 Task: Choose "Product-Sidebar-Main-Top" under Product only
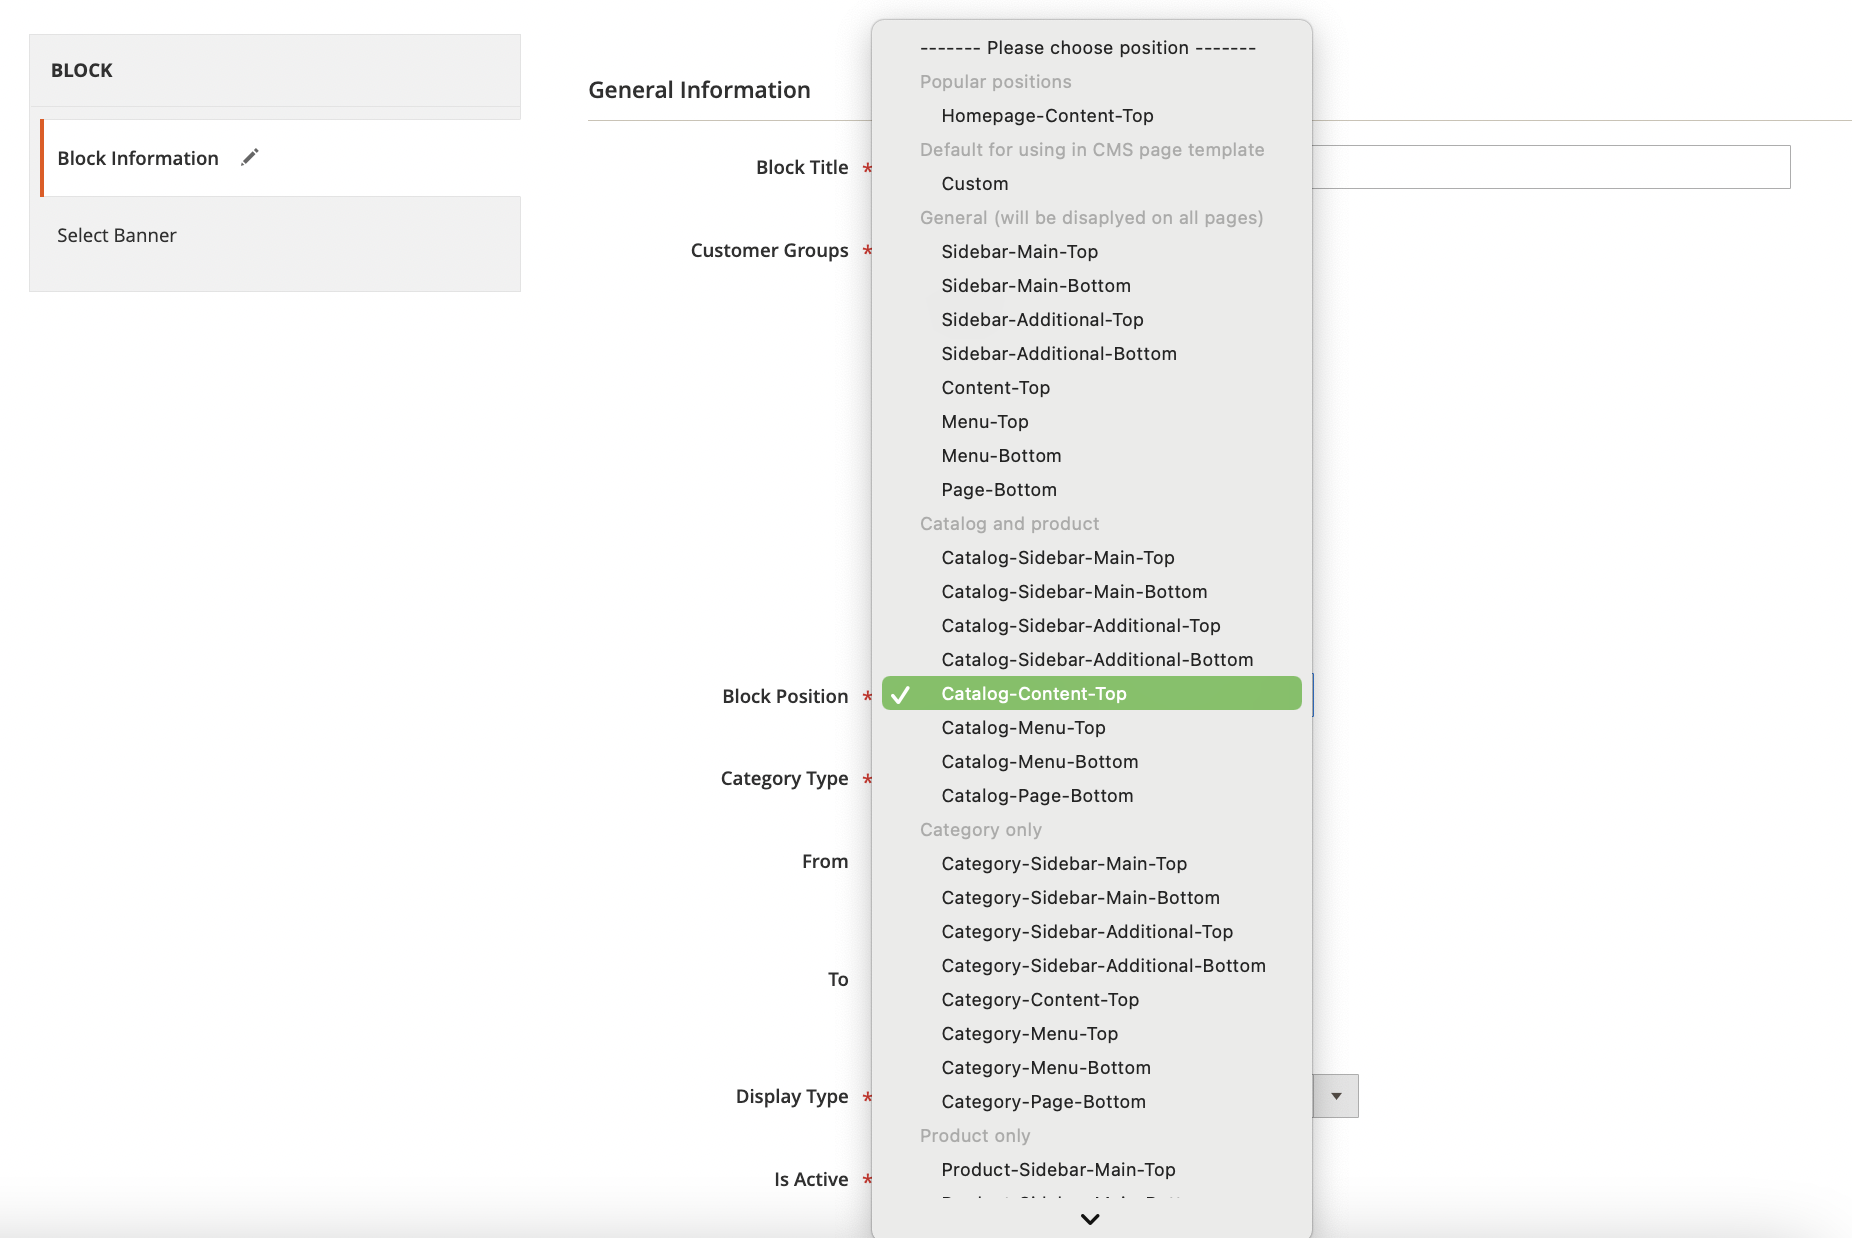(x=1058, y=1169)
